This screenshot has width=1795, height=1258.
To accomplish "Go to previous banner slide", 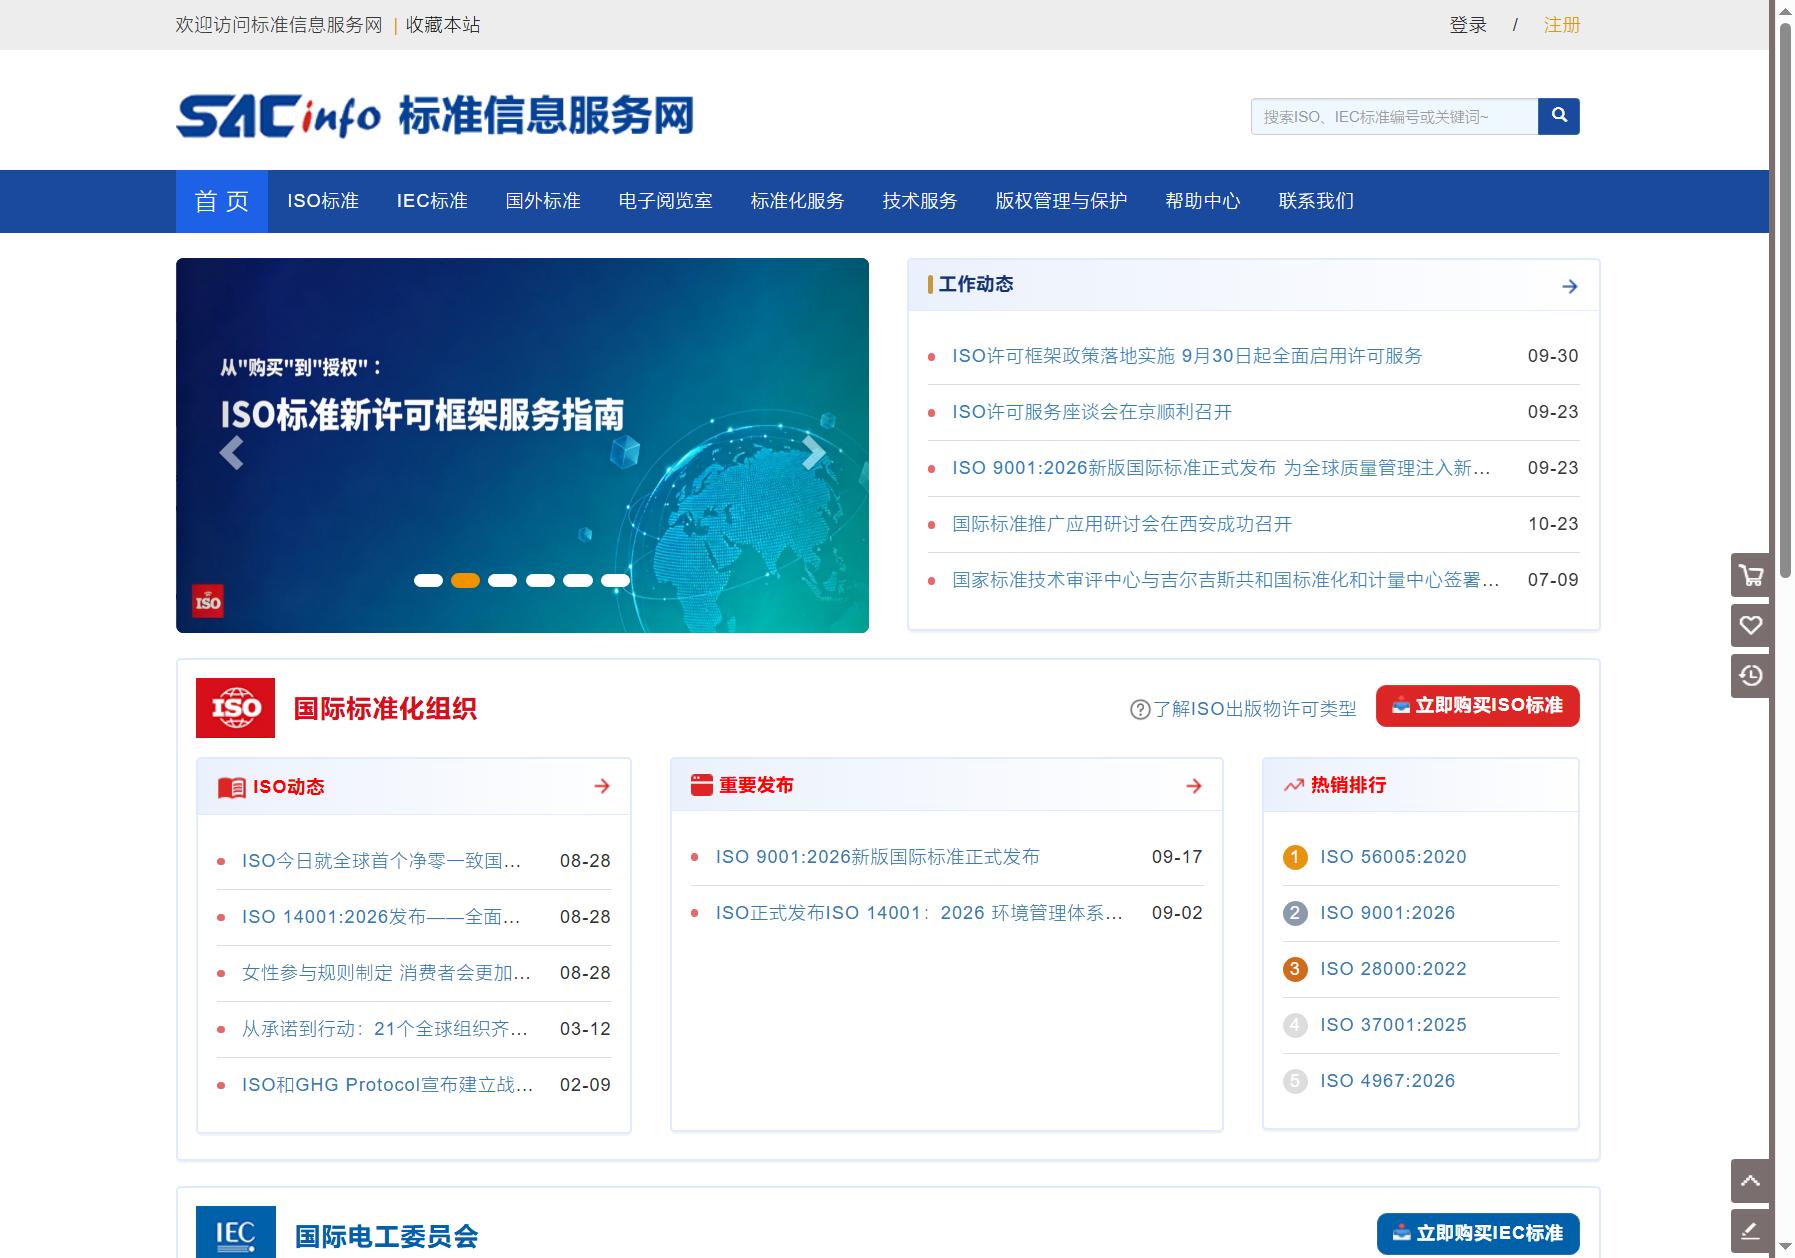I will 231,453.
